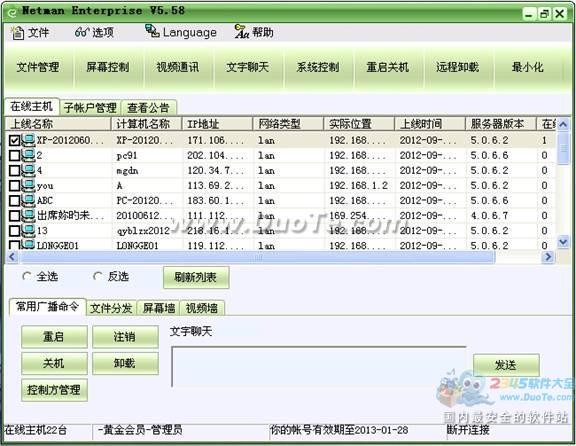The width and height of the screenshot is (576, 446).
Task: Click the 192.168.1.2 location cell
Action: point(359,186)
